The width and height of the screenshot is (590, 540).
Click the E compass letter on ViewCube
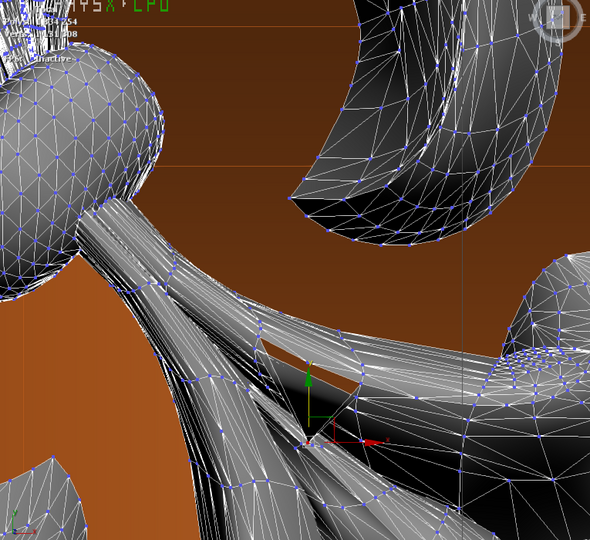click(584, 17)
